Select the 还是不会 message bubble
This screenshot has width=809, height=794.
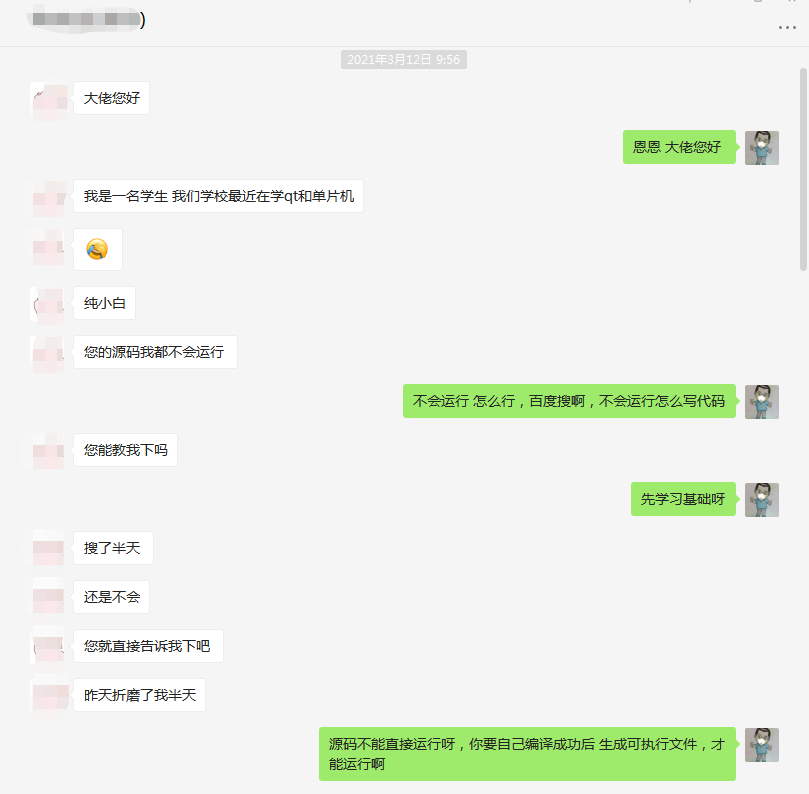click(x=111, y=597)
